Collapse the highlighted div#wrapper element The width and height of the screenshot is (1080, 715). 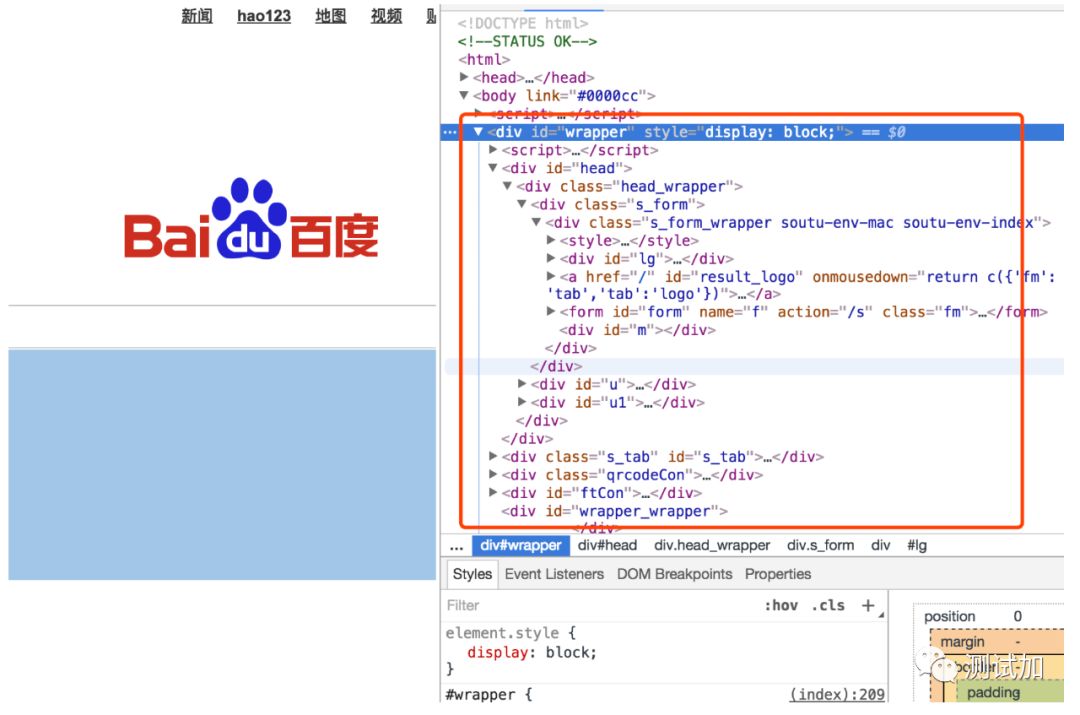(x=478, y=131)
